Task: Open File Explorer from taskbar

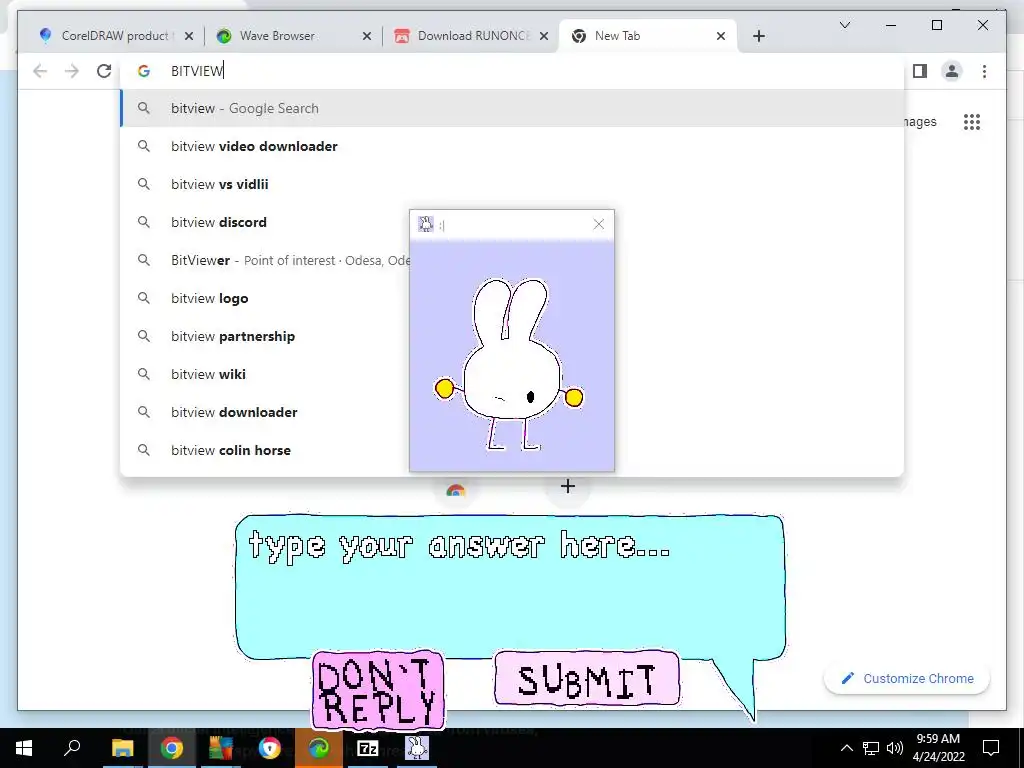Action: pos(122,748)
